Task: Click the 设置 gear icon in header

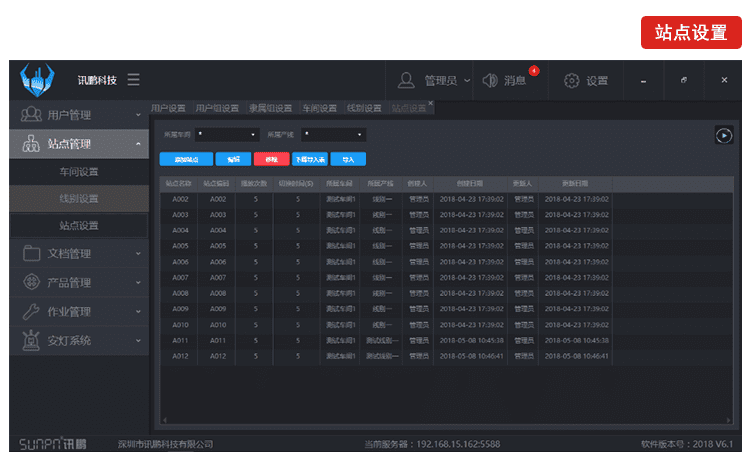Action: click(571, 80)
